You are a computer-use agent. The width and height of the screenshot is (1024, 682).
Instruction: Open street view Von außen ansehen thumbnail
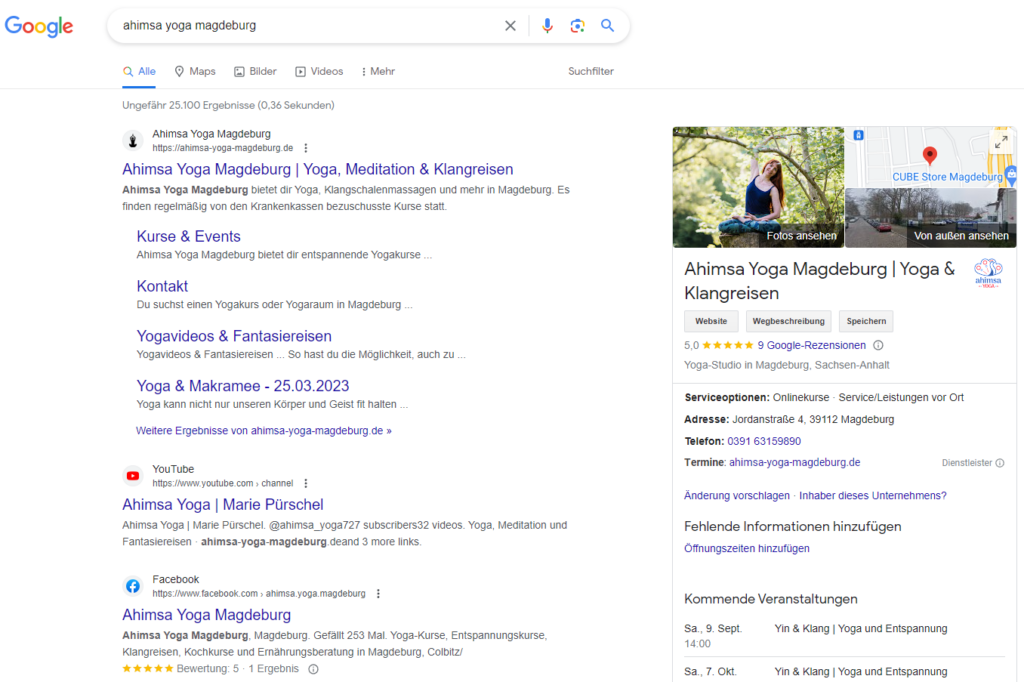click(x=931, y=218)
